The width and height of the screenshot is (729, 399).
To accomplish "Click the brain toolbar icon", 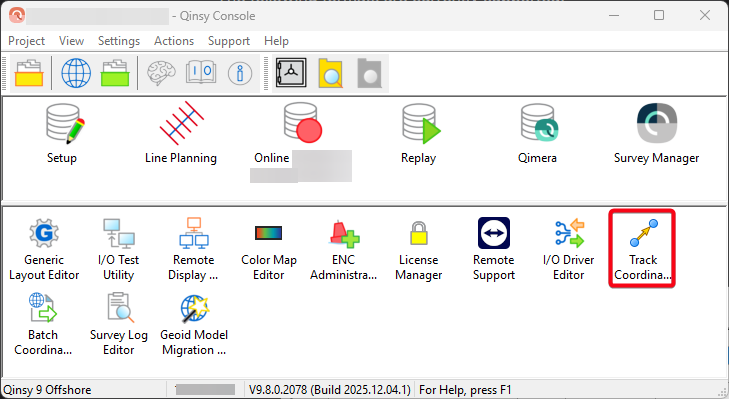I will (161, 73).
